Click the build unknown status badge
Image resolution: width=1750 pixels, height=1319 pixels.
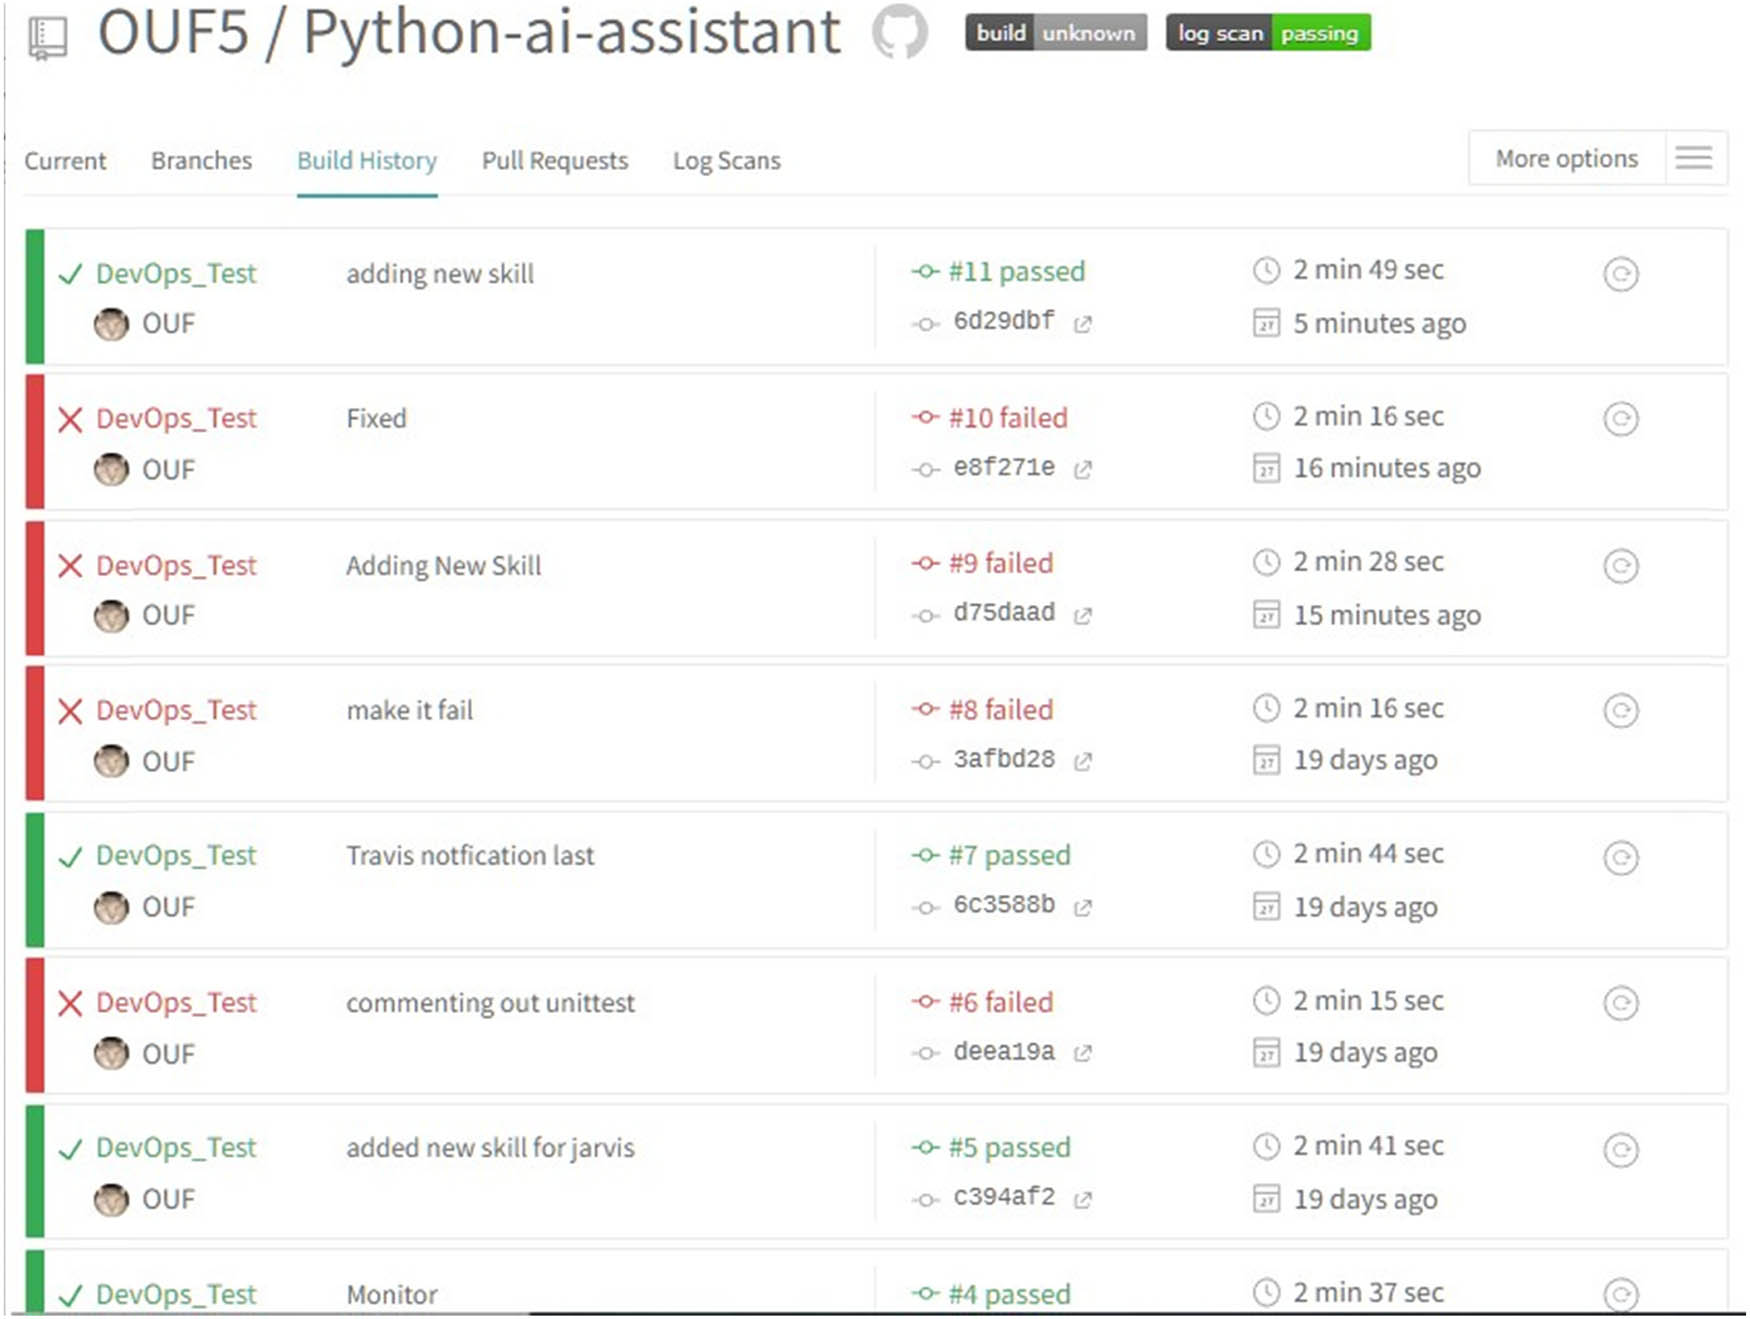(x=1055, y=33)
